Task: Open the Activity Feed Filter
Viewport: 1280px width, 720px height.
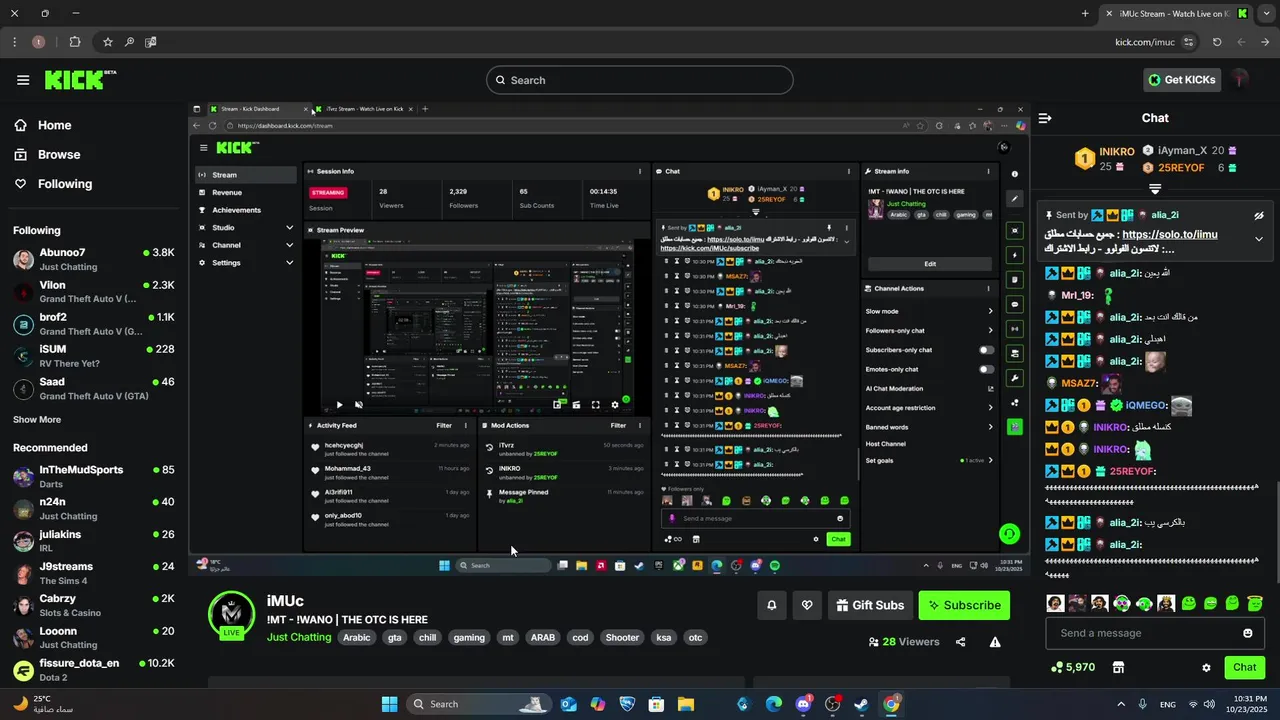Action: pos(444,425)
